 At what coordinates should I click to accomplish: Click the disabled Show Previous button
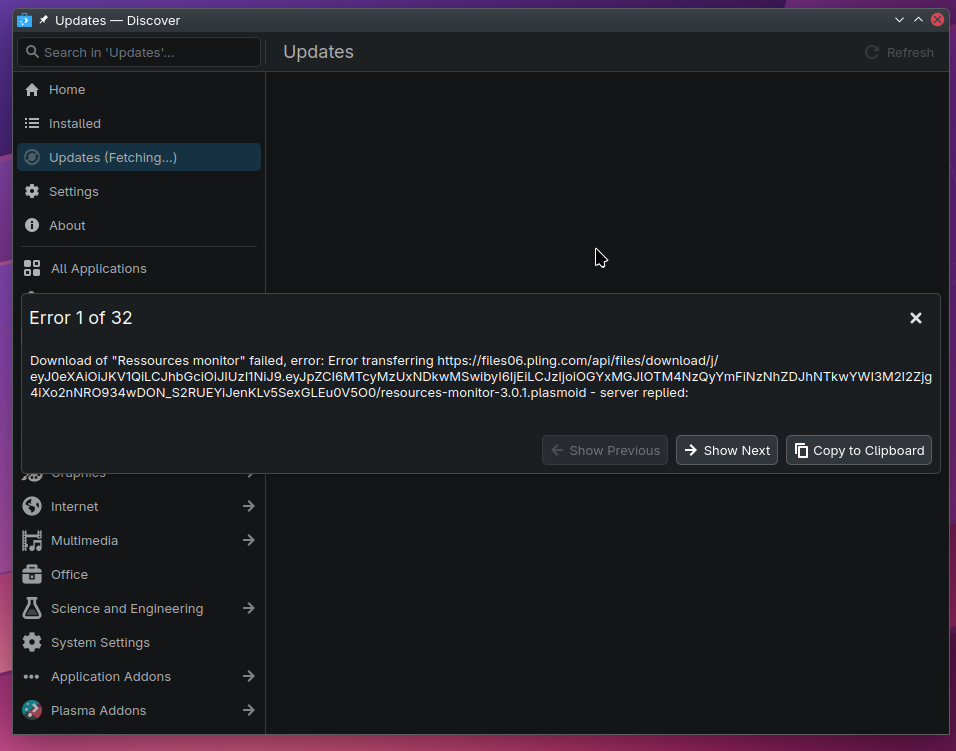[x=605, y=450]
